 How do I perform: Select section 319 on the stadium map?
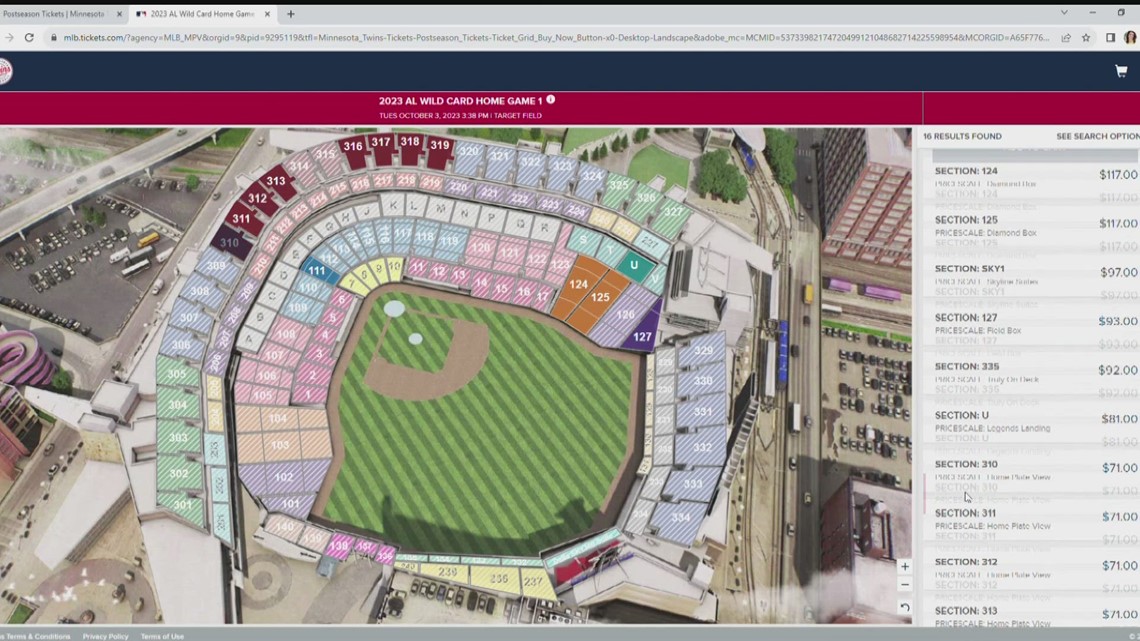pos(439,149)
